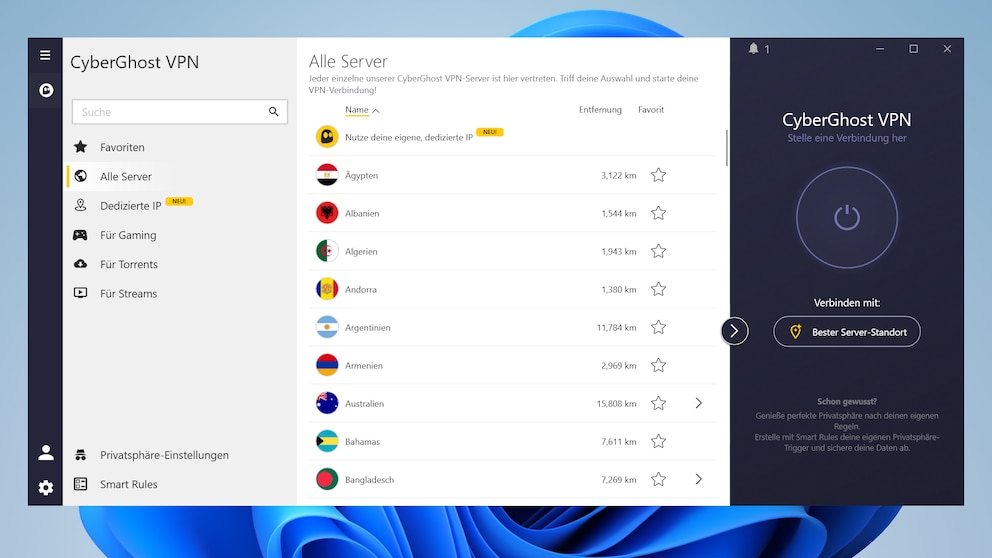Open the user account profile icon

click(x=46, y=452)
